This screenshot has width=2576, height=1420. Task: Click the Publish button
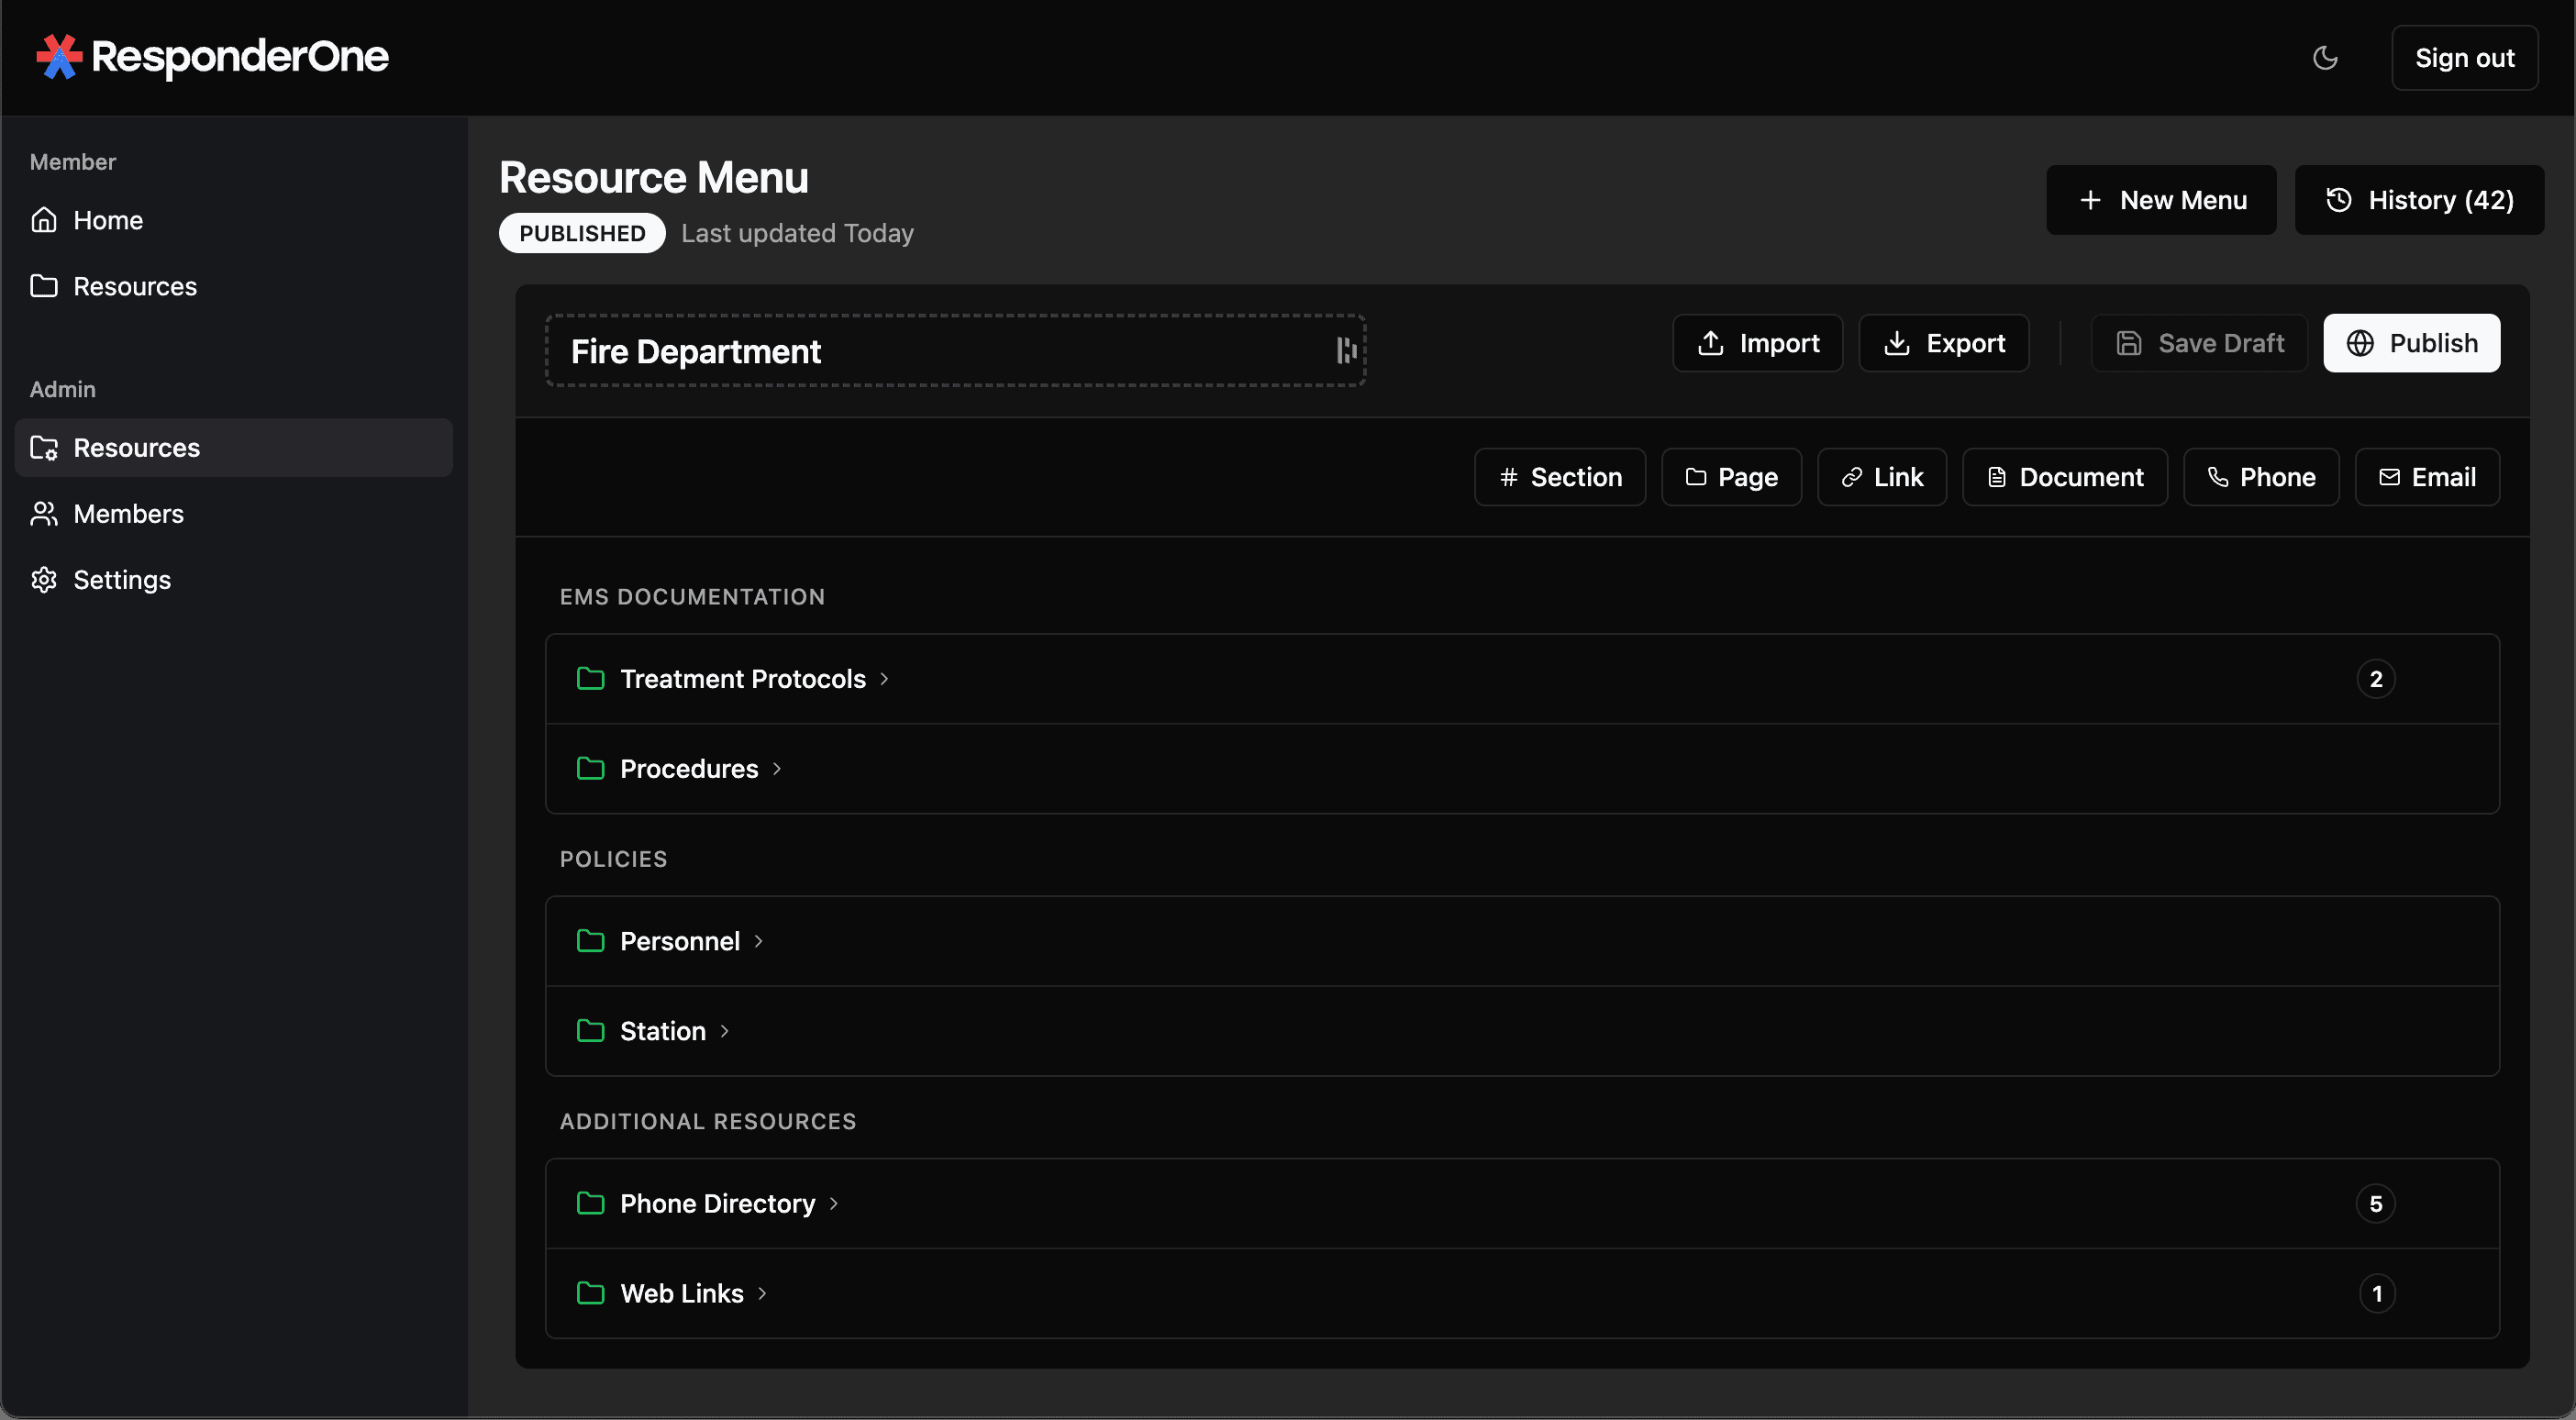(x=2410, y=343)
